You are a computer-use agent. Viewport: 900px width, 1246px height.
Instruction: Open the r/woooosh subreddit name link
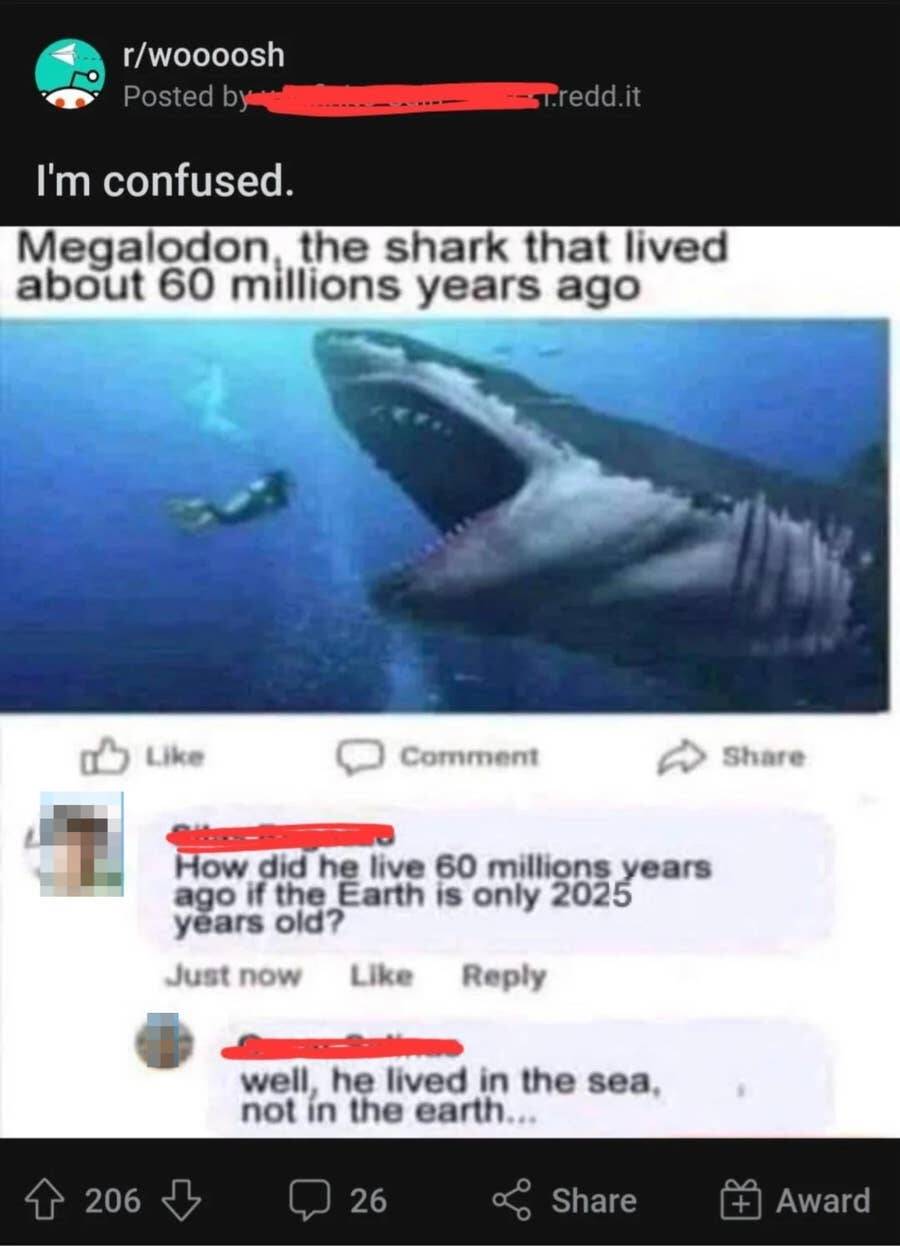click(203, 55)
